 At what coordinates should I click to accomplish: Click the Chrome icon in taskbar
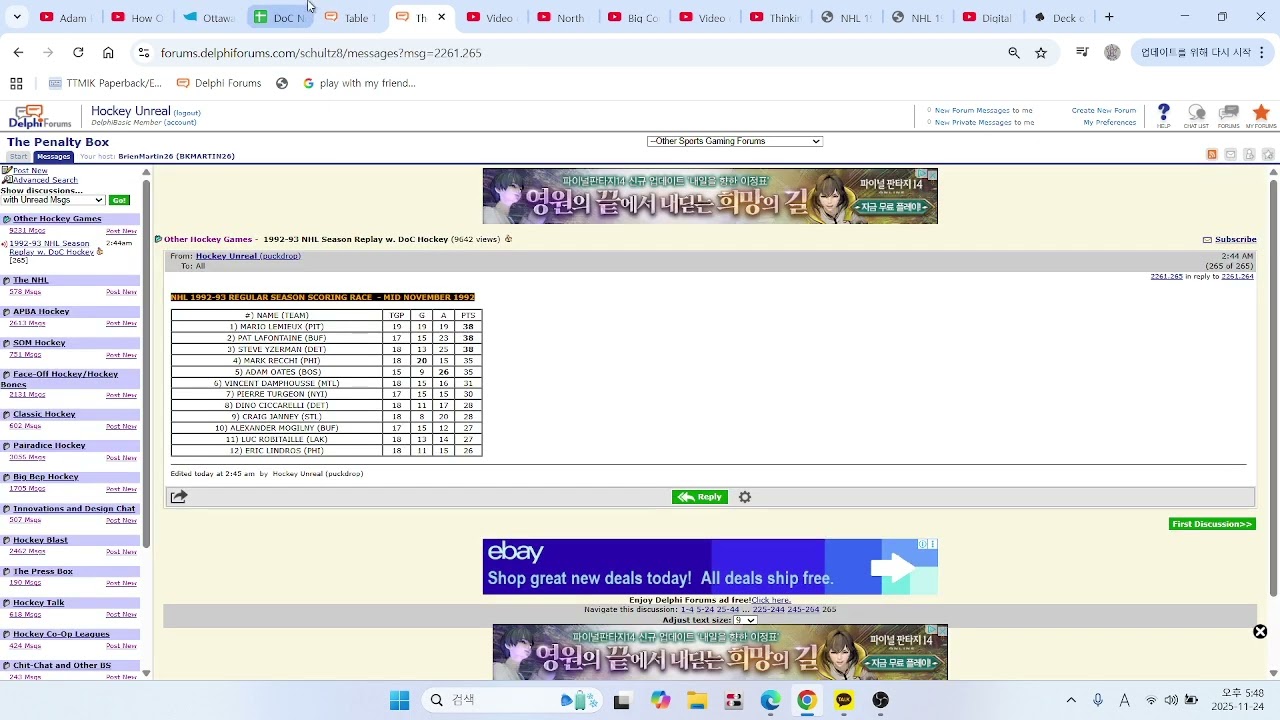tap(807, 700)
